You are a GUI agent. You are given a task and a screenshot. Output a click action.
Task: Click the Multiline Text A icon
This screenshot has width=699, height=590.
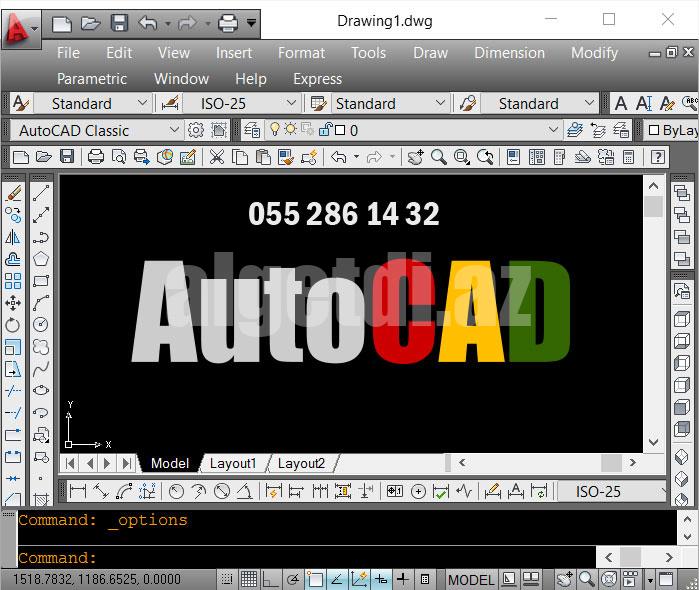coord(621,103)
